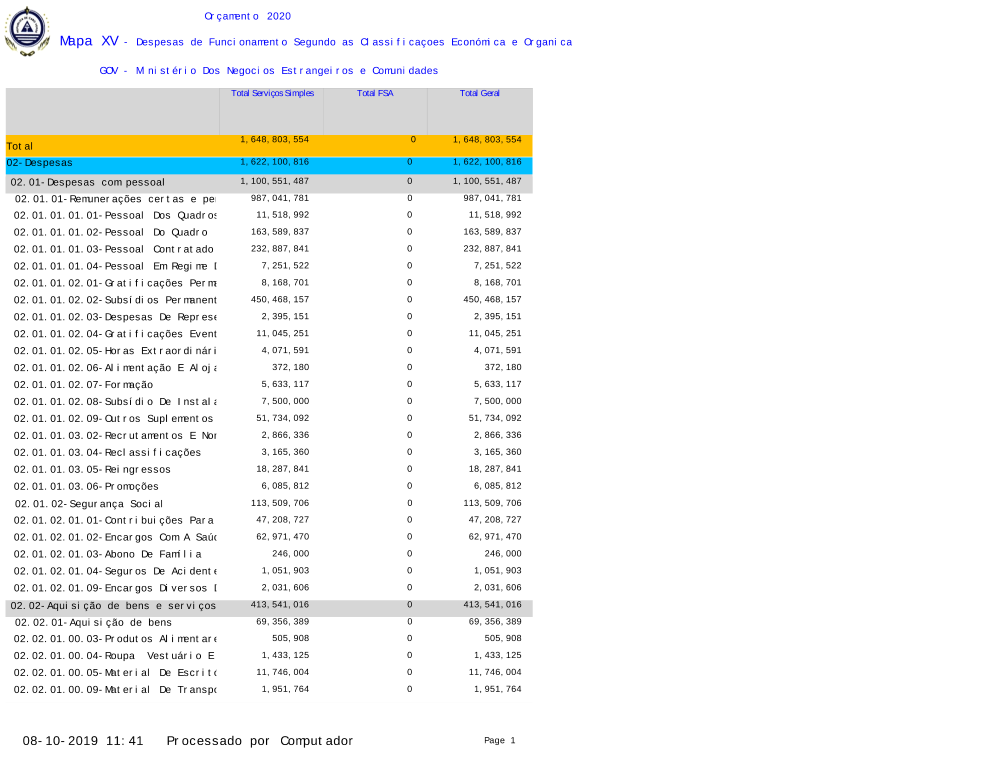Click 02.01.02.01.03-Abono De Família row
Screen dimensions: 1000x773
point(108,555)
